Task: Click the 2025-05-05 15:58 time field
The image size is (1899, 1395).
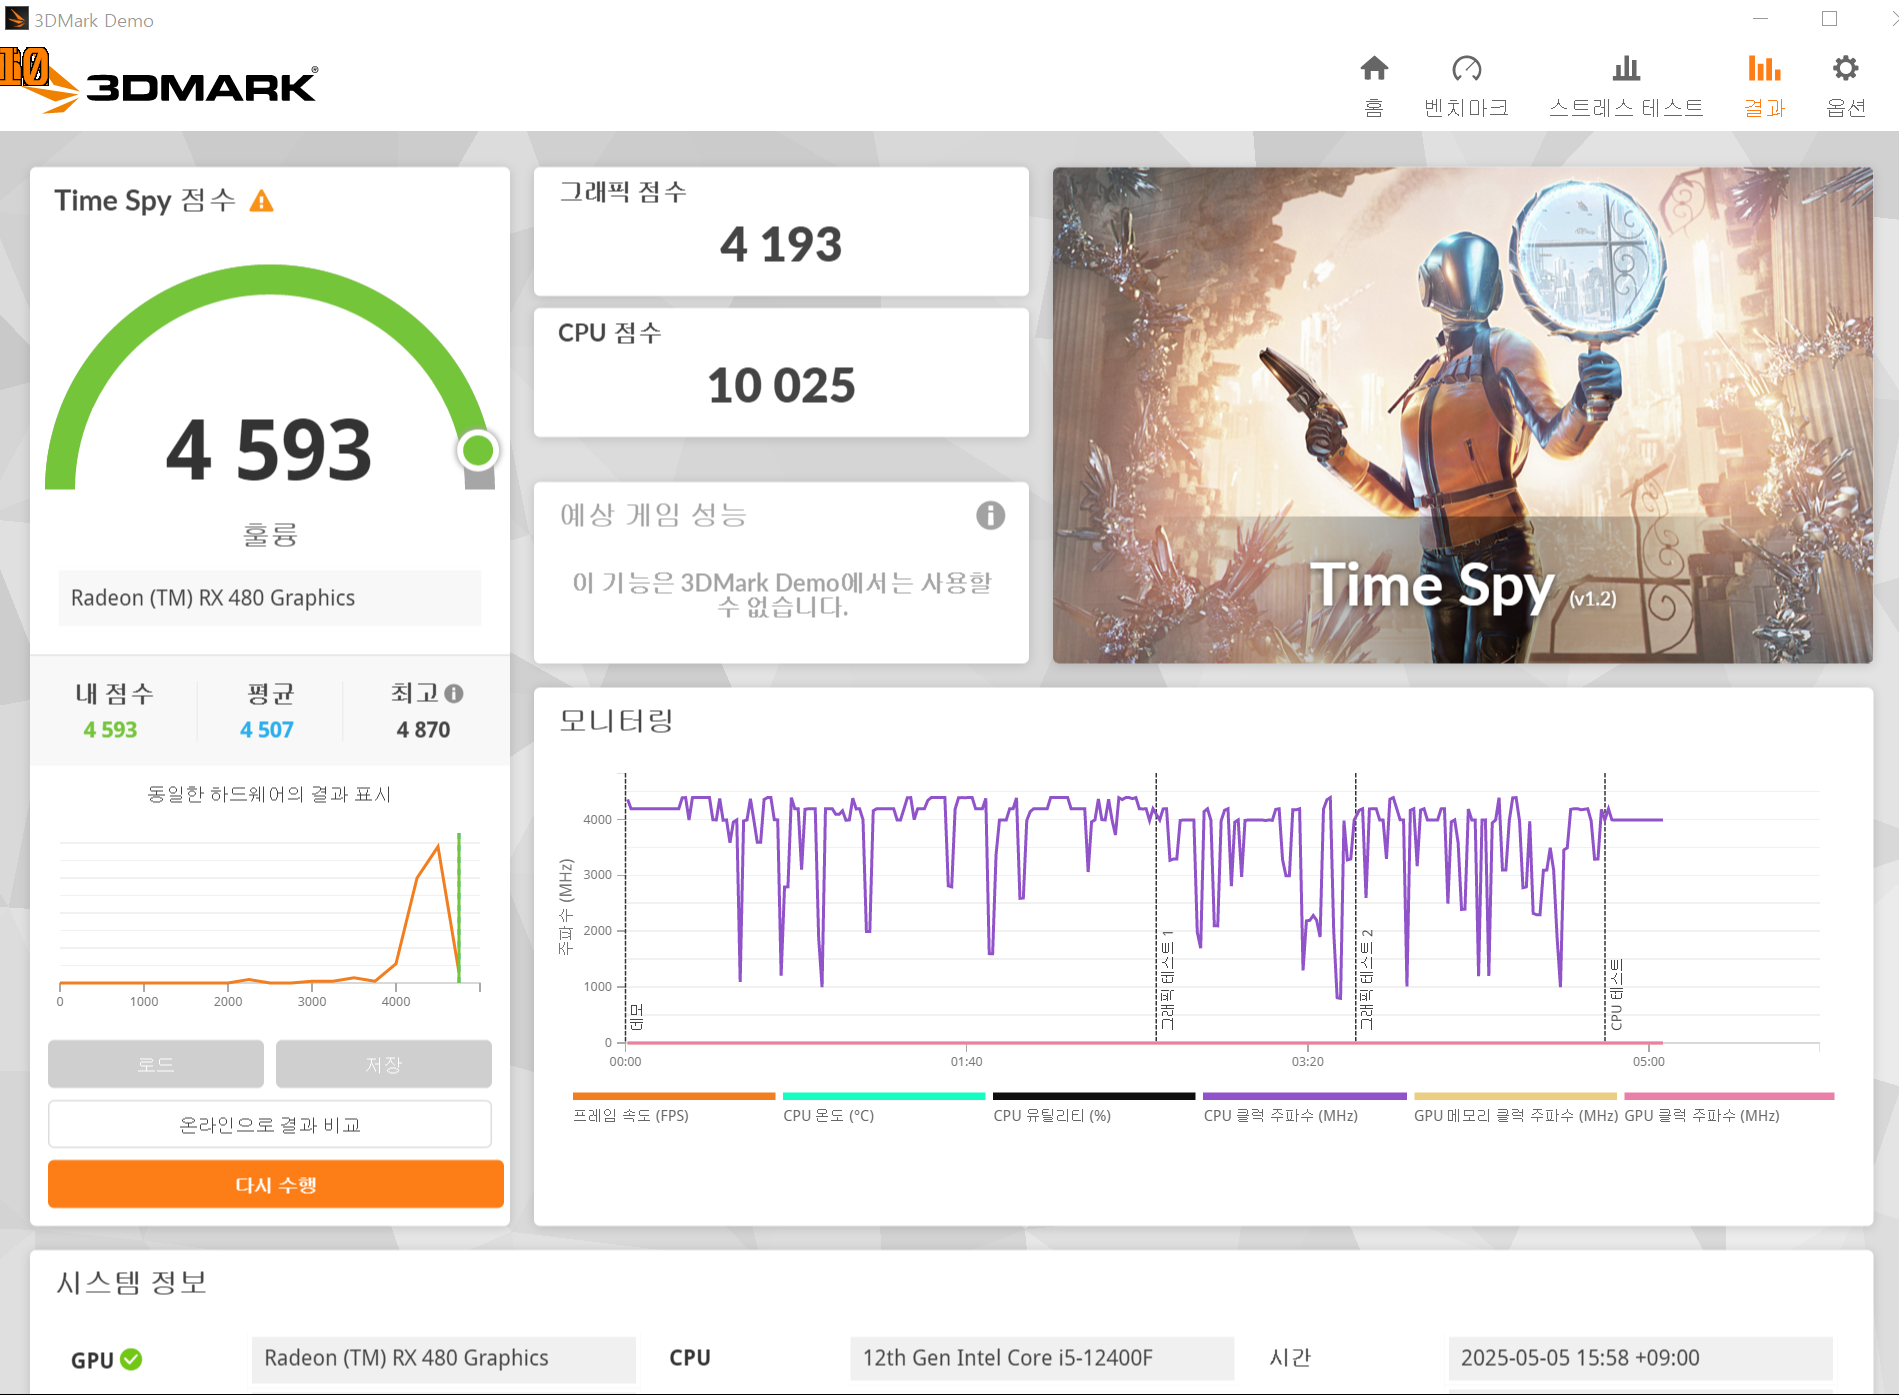Action: [x=1640, y=1358]
